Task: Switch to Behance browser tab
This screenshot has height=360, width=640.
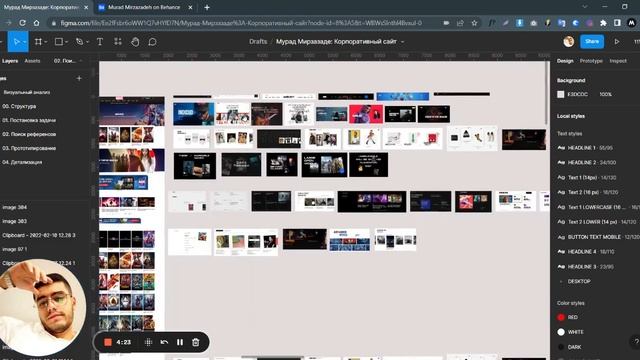Action: tap(144, 7)
